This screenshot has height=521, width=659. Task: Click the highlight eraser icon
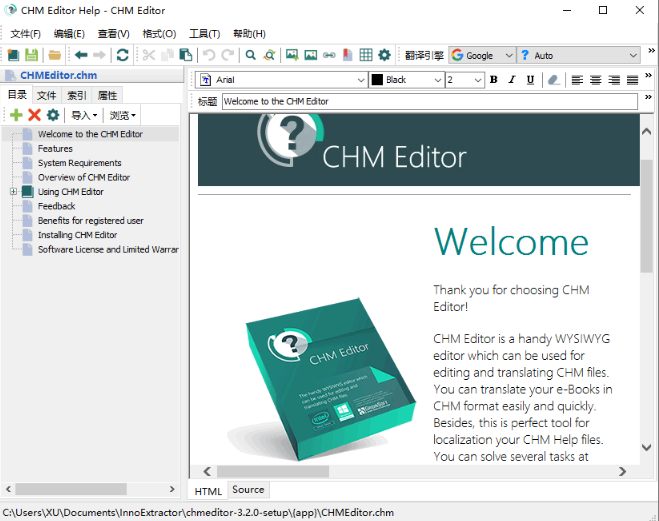(x=554, y=79)
